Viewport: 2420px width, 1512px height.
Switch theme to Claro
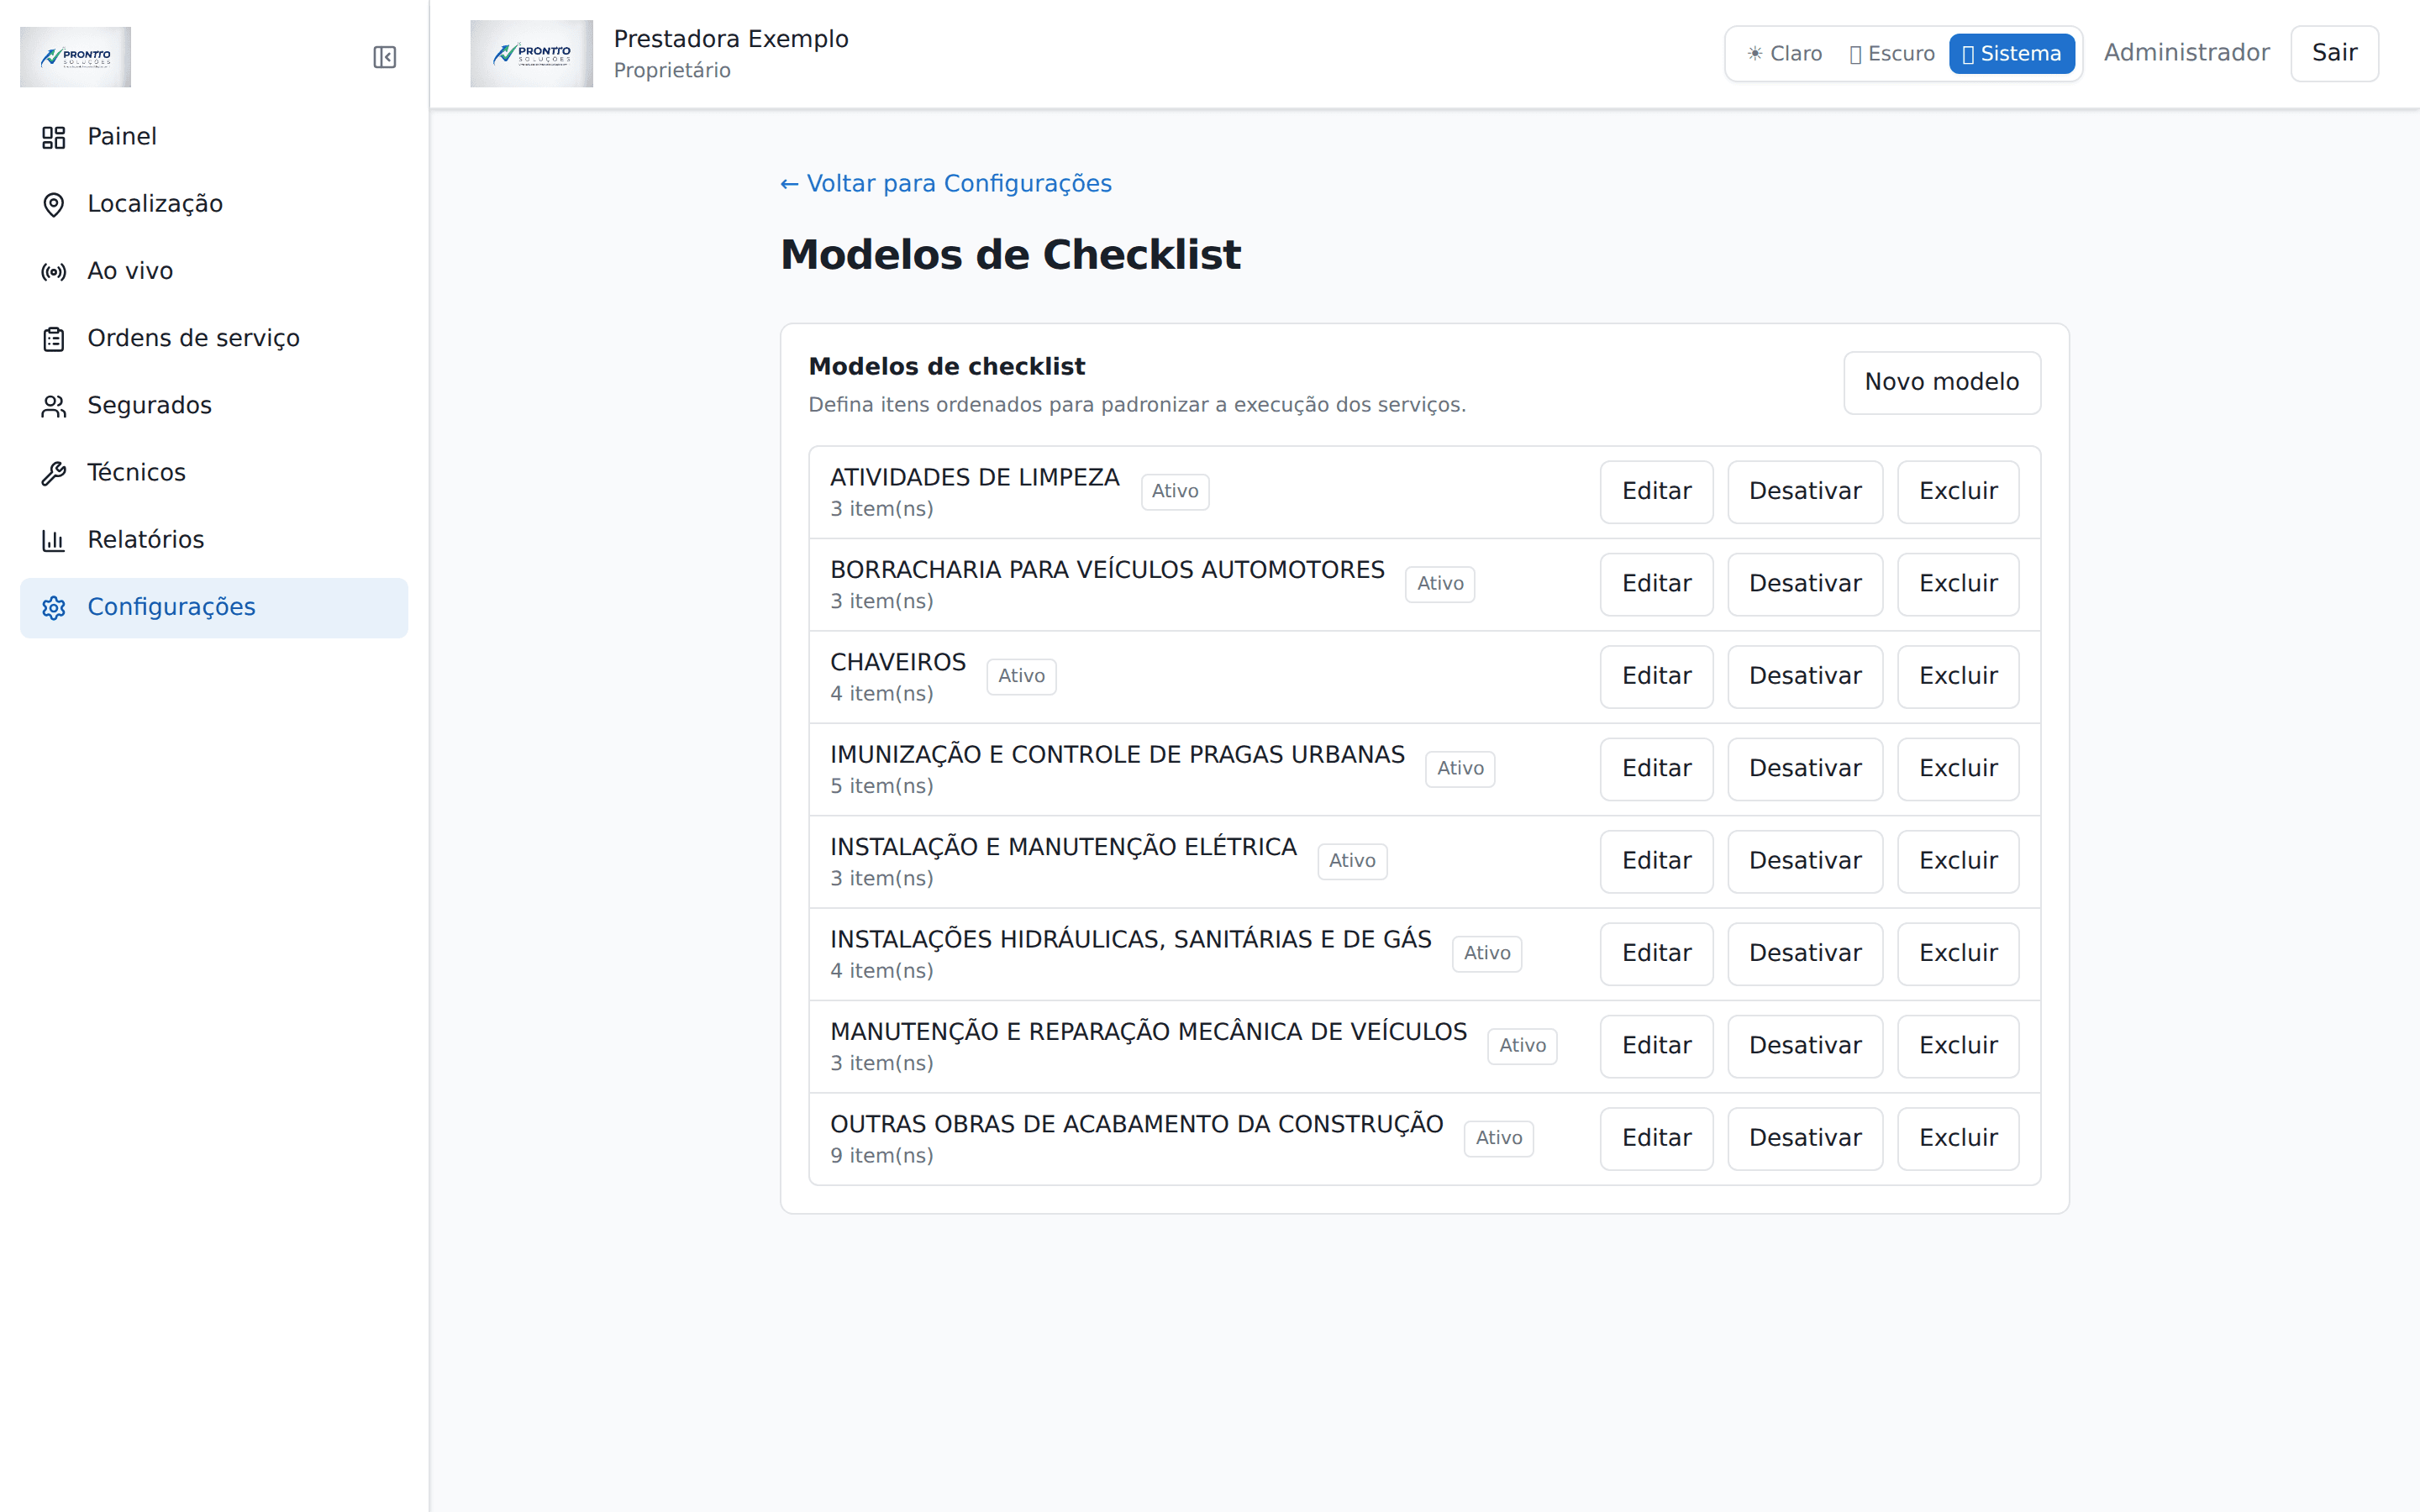pos(1784,54)
